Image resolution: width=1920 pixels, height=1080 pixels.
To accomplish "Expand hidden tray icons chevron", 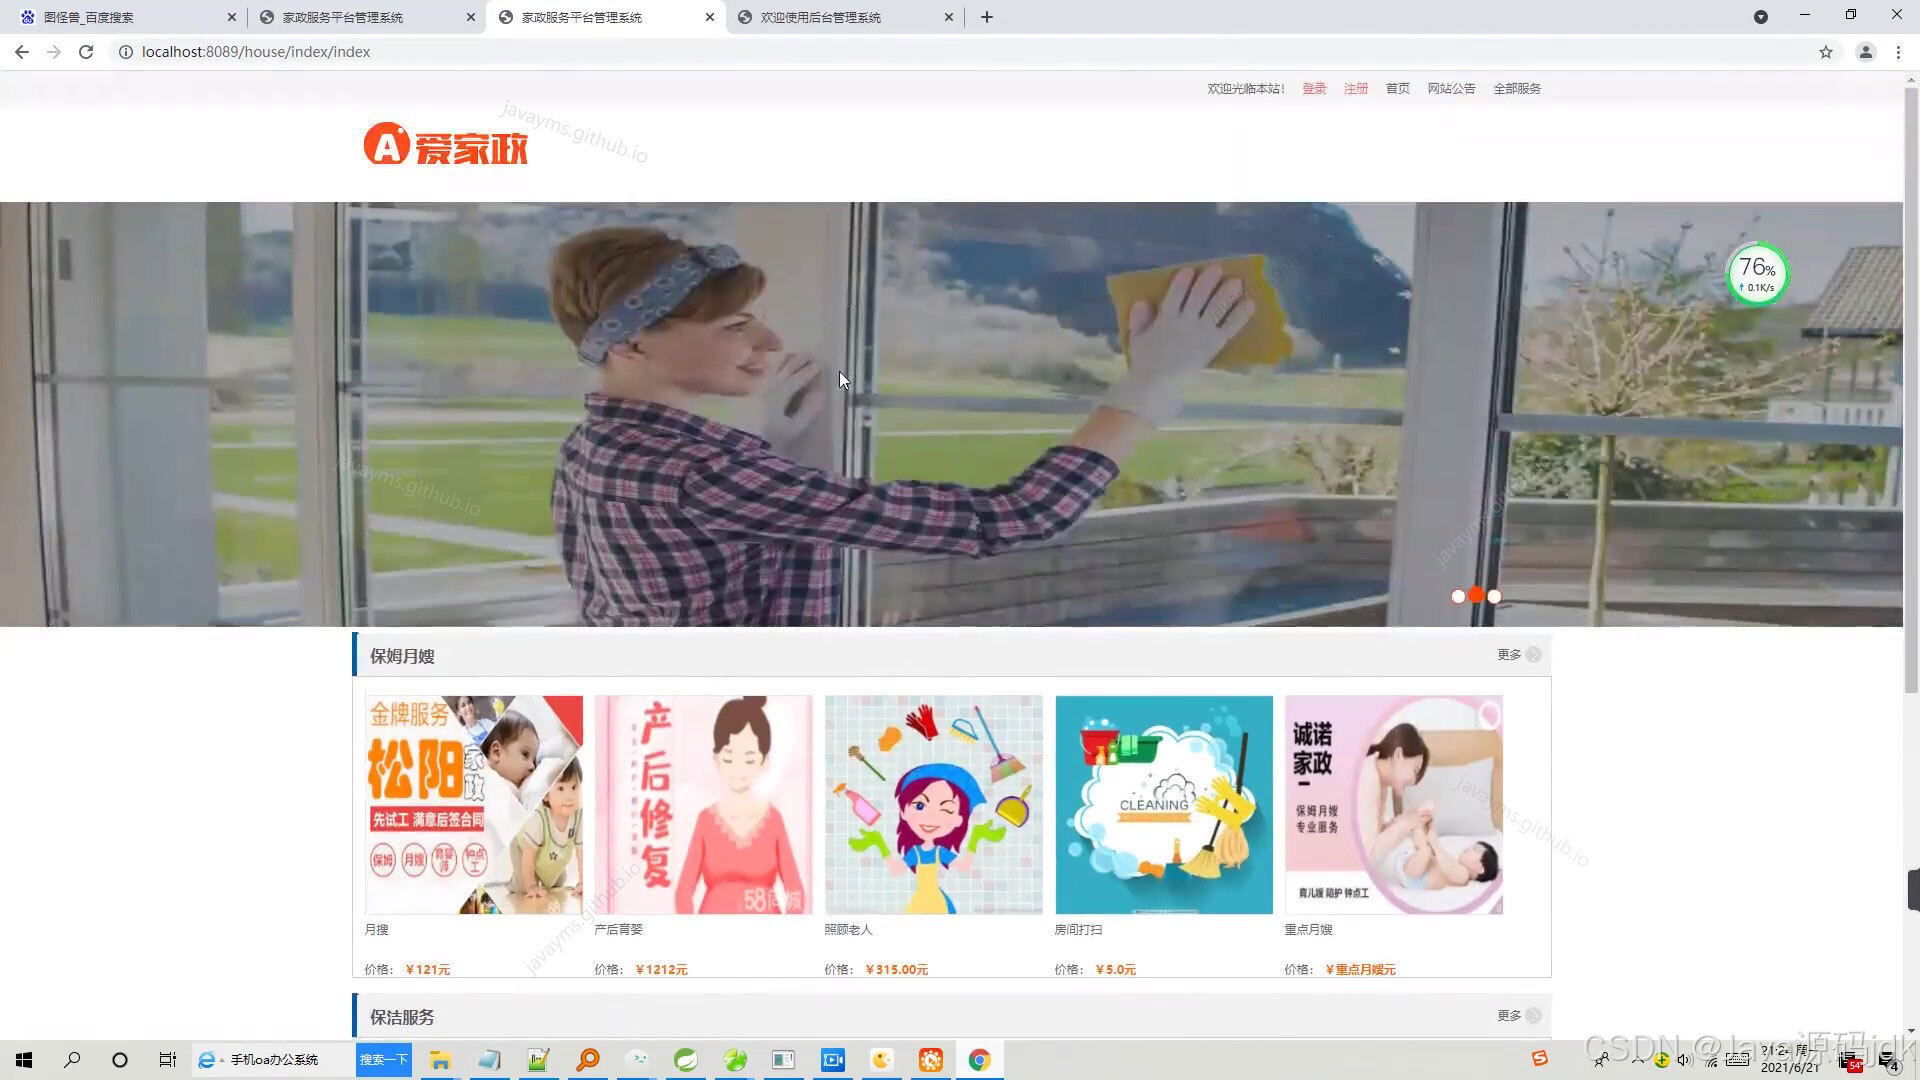I will (1640, 1060).
